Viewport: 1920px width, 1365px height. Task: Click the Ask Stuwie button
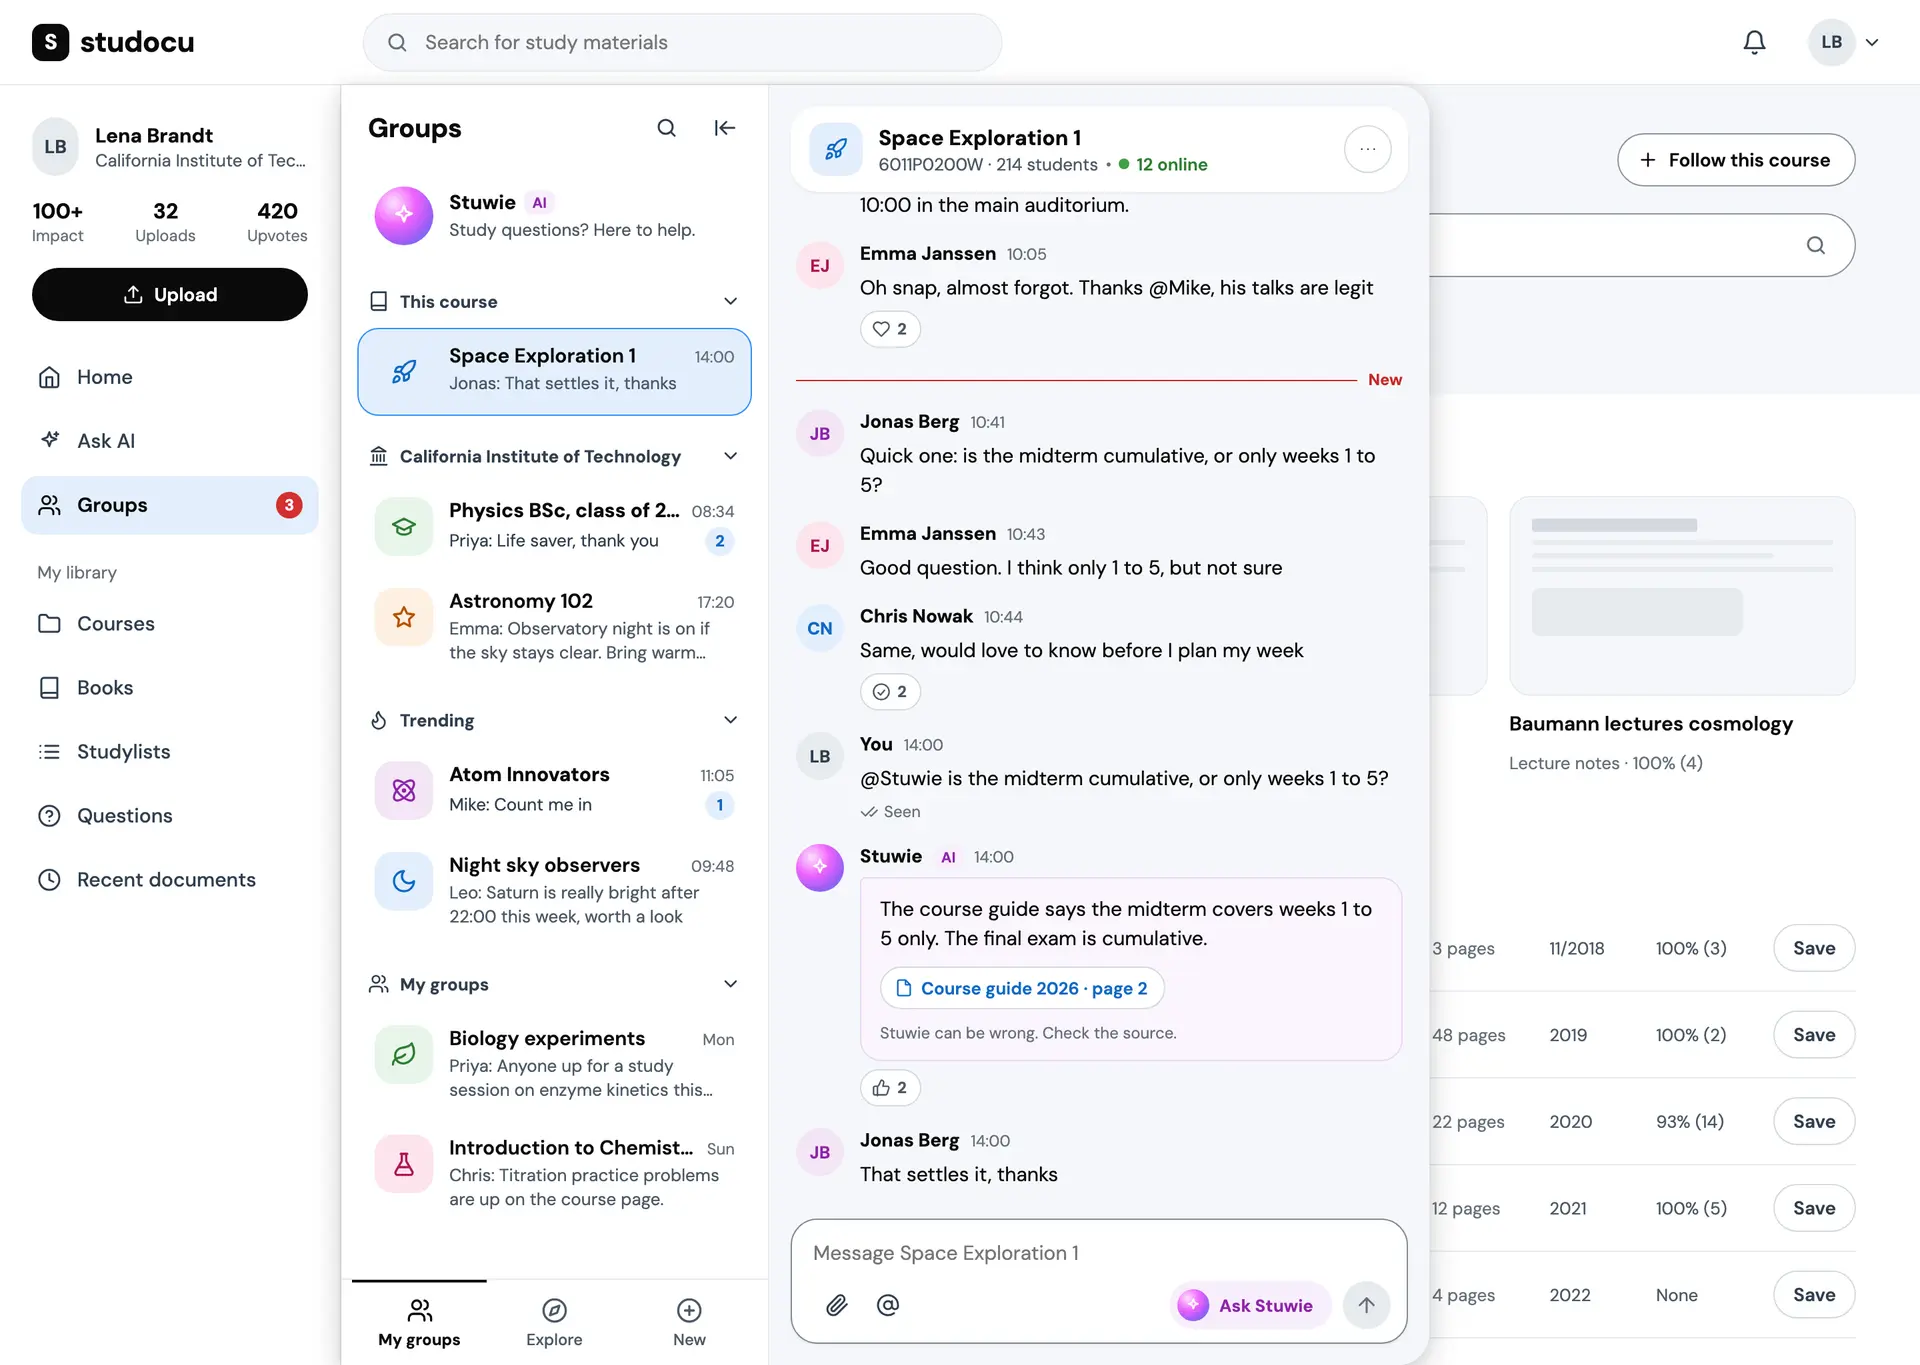(1250, 1305)
